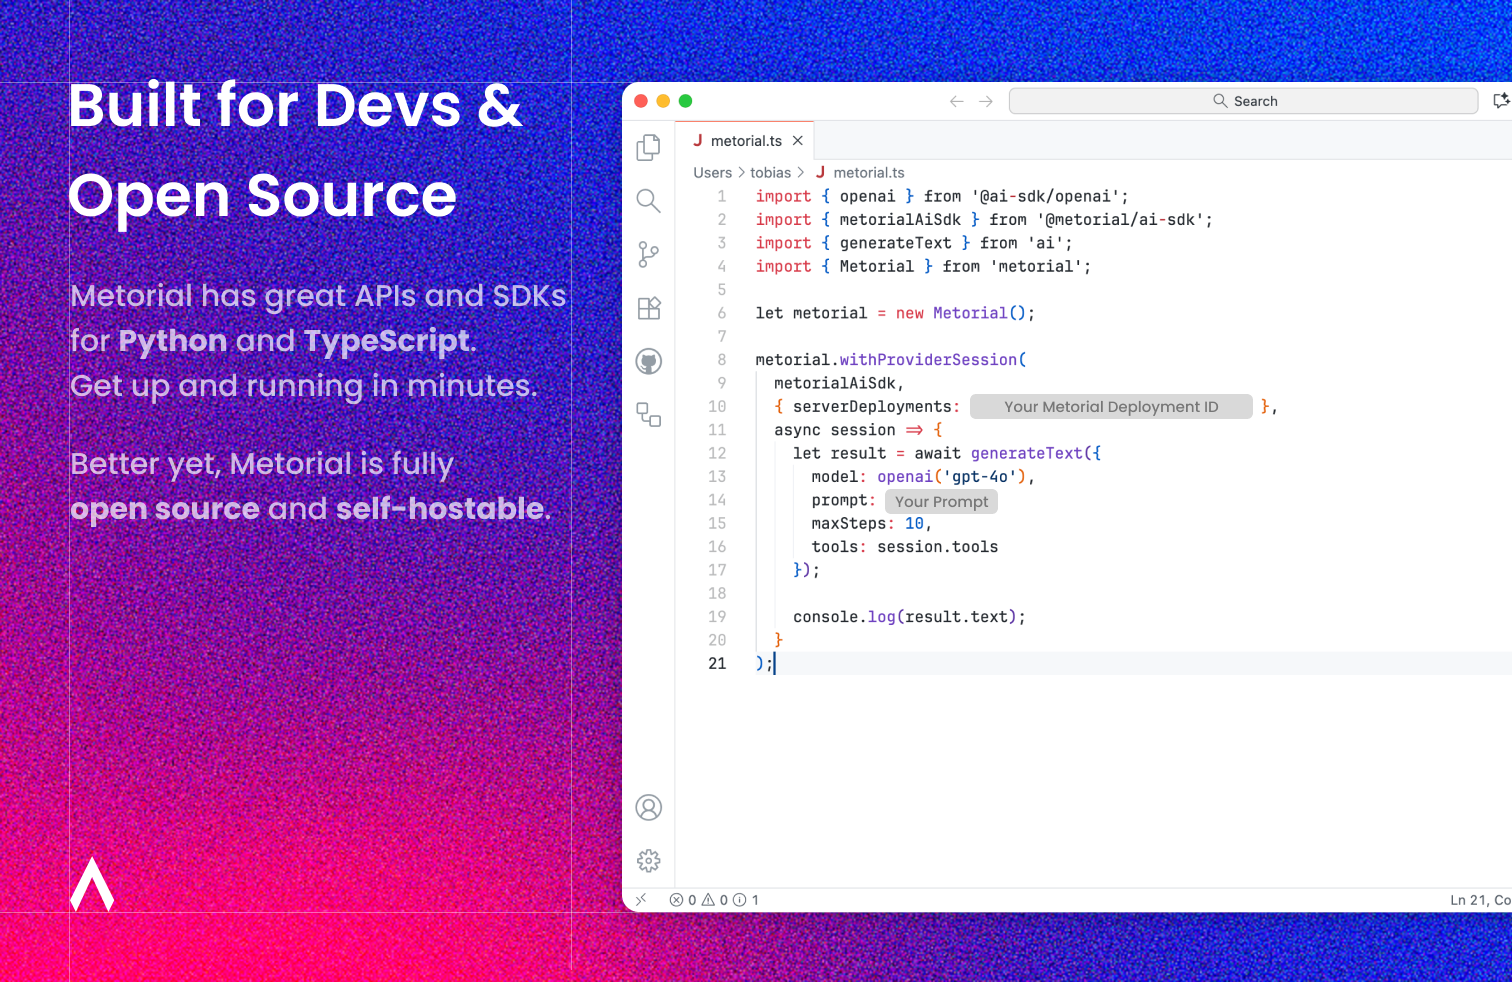
Task: Open the Manage gear icon
Action: 649,861
